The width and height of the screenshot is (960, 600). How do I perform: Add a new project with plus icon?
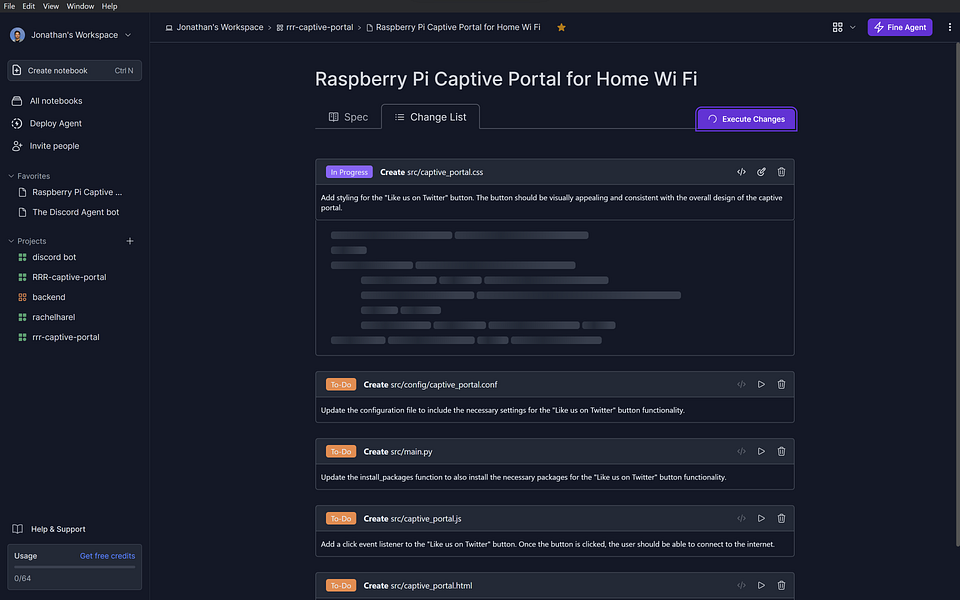(130, 241)
